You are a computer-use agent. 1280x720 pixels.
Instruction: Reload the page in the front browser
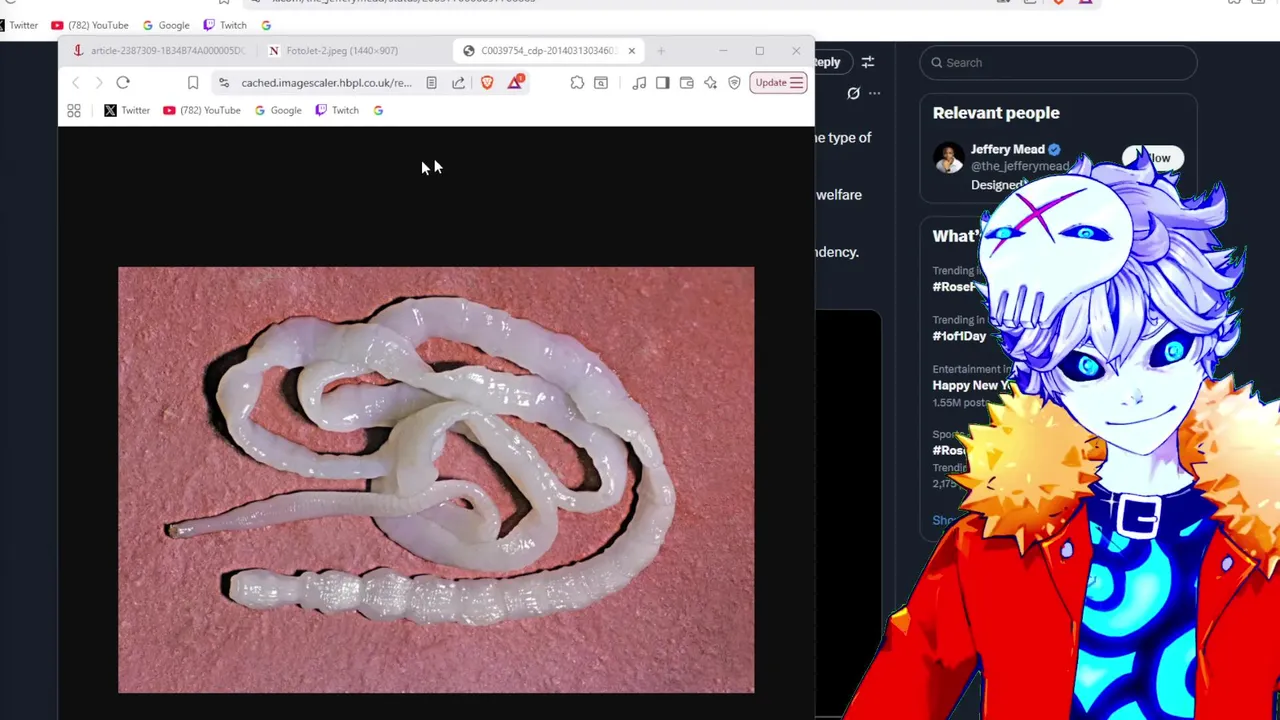pos(123,83)
